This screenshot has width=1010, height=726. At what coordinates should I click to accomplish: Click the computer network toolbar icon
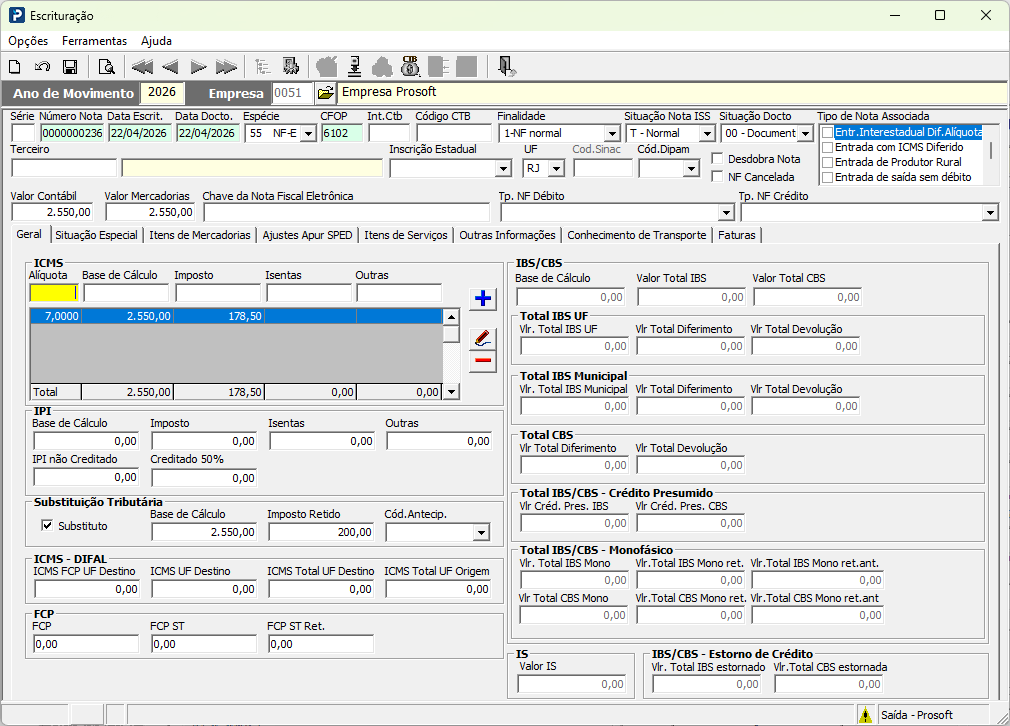291,66
